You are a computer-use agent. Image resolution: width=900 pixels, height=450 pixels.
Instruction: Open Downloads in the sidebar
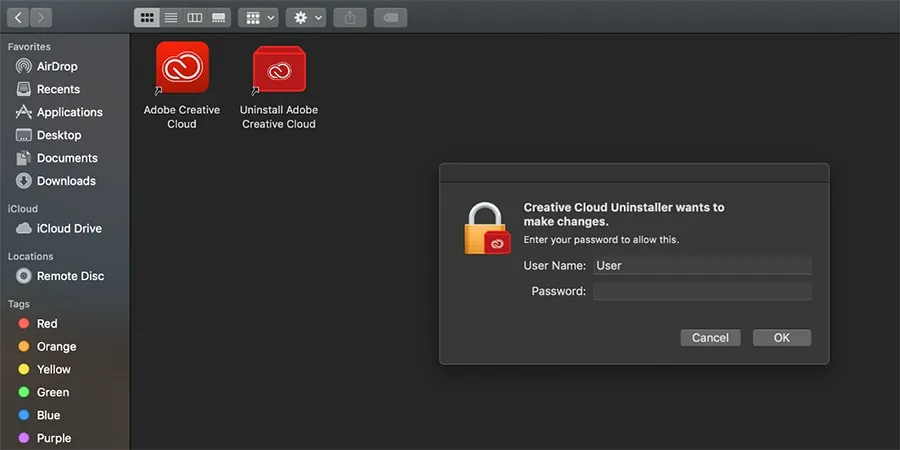(65, 181)
